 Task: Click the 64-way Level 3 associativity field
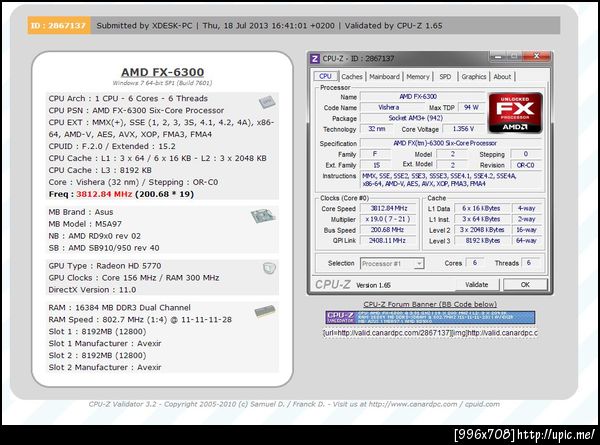pos(527,240)
